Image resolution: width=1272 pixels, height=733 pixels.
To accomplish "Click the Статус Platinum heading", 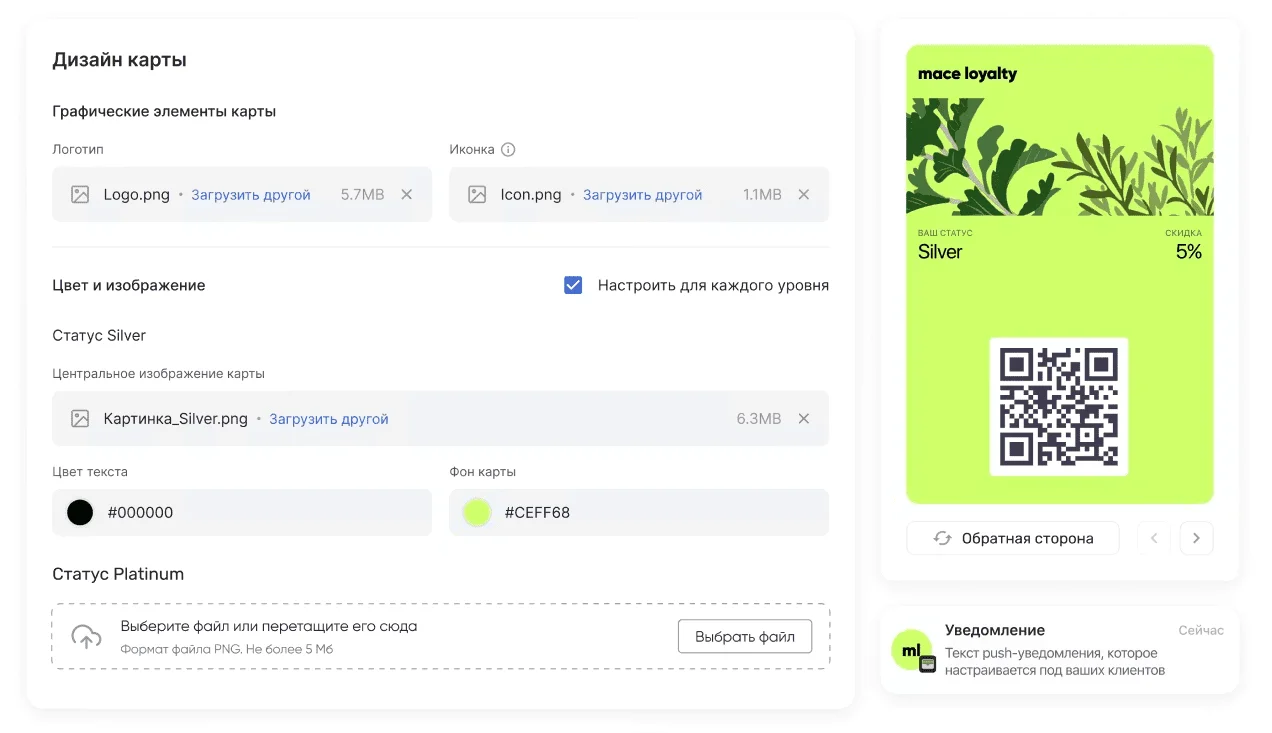I will pyautogui.click(x=118, y=575).
